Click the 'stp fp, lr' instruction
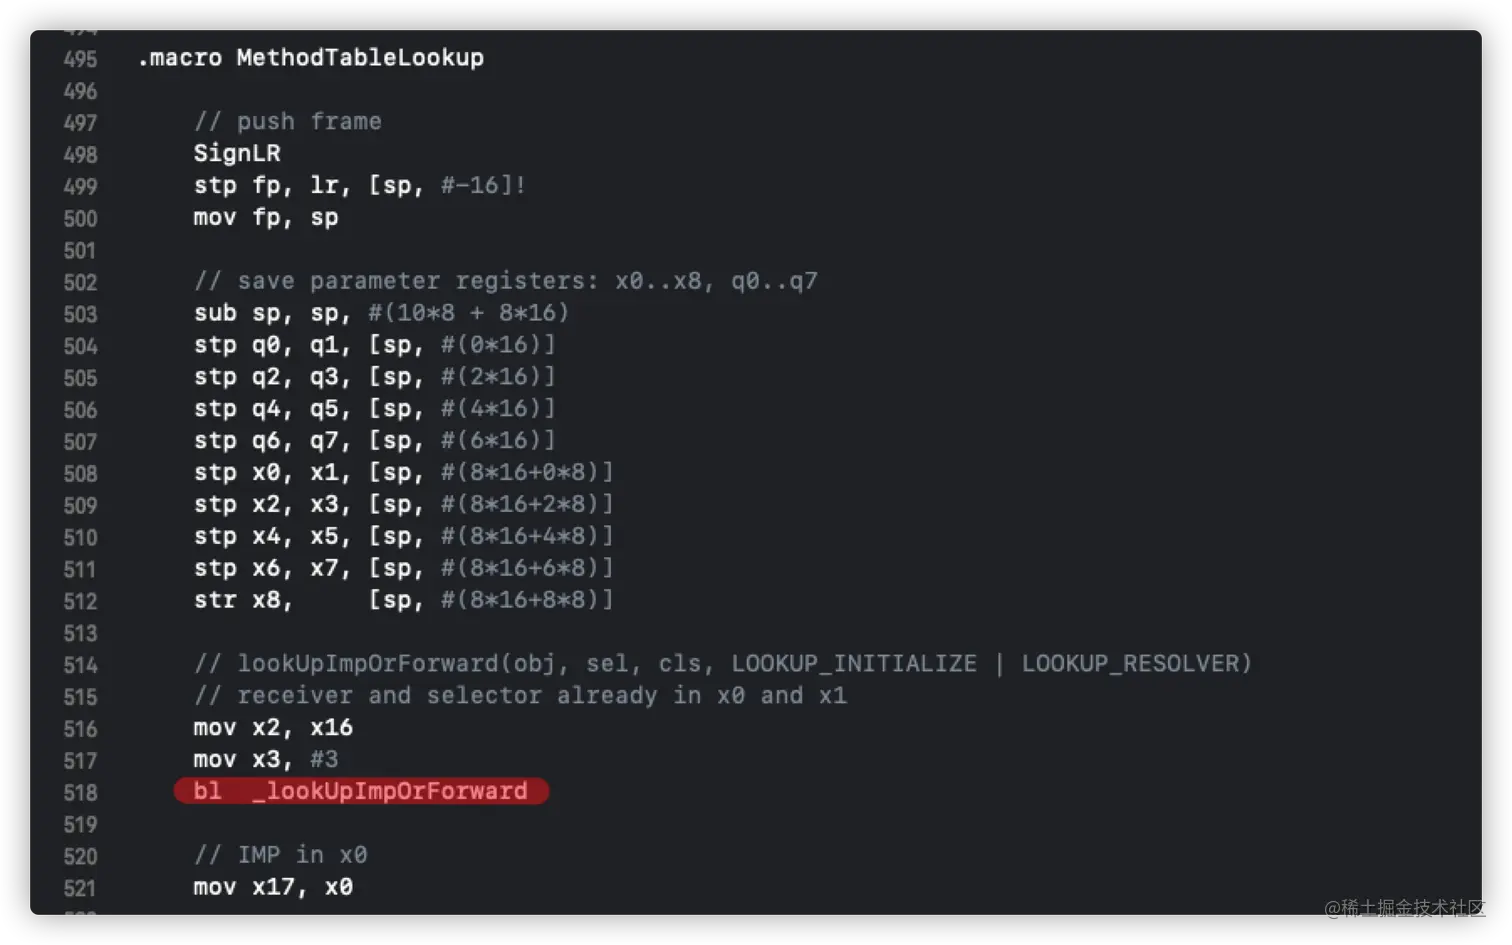The image size is (1512, 945). [x=359, y=186]
